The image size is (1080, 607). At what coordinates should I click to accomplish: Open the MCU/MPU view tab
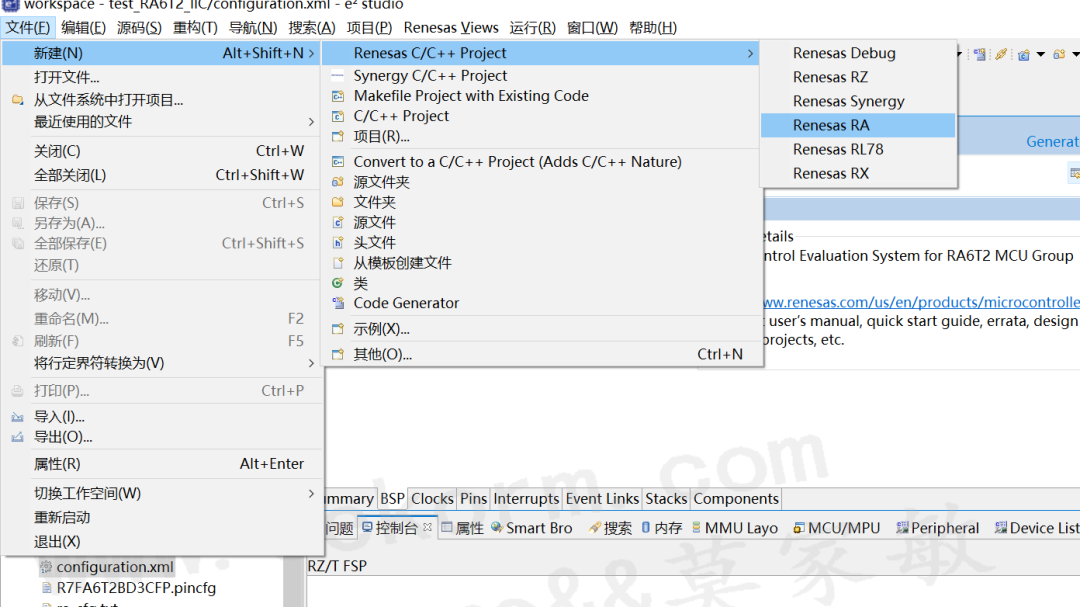coord(836,528)
